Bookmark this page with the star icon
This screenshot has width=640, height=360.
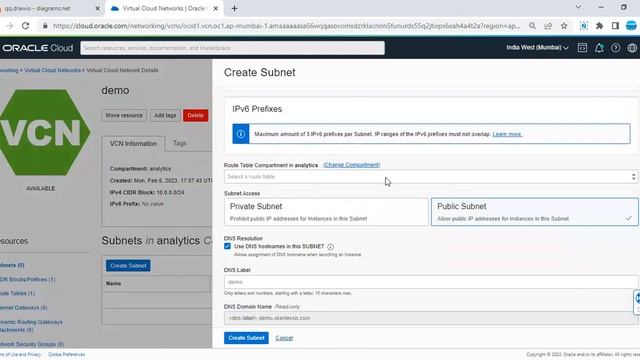[x=564, y=26]
